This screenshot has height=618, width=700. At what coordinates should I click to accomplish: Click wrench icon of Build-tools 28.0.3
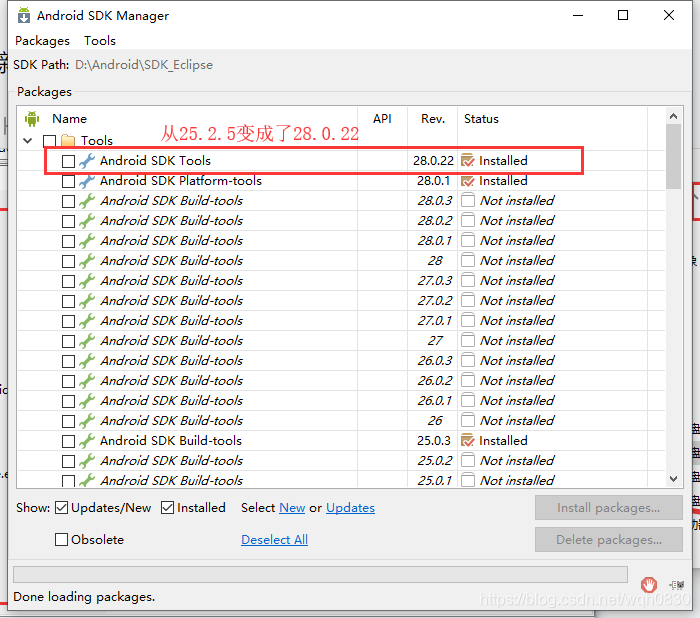[x=87, y=201]
